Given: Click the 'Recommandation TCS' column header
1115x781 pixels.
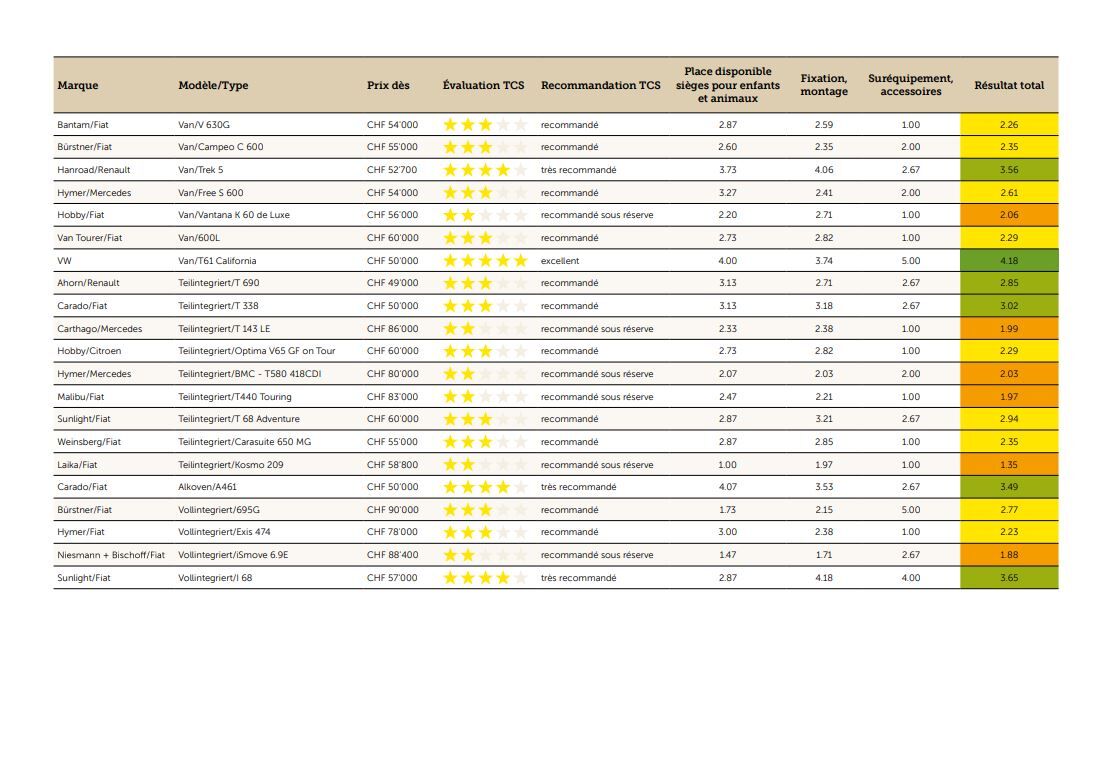Looking at the screenshot, I should (601, 85).
